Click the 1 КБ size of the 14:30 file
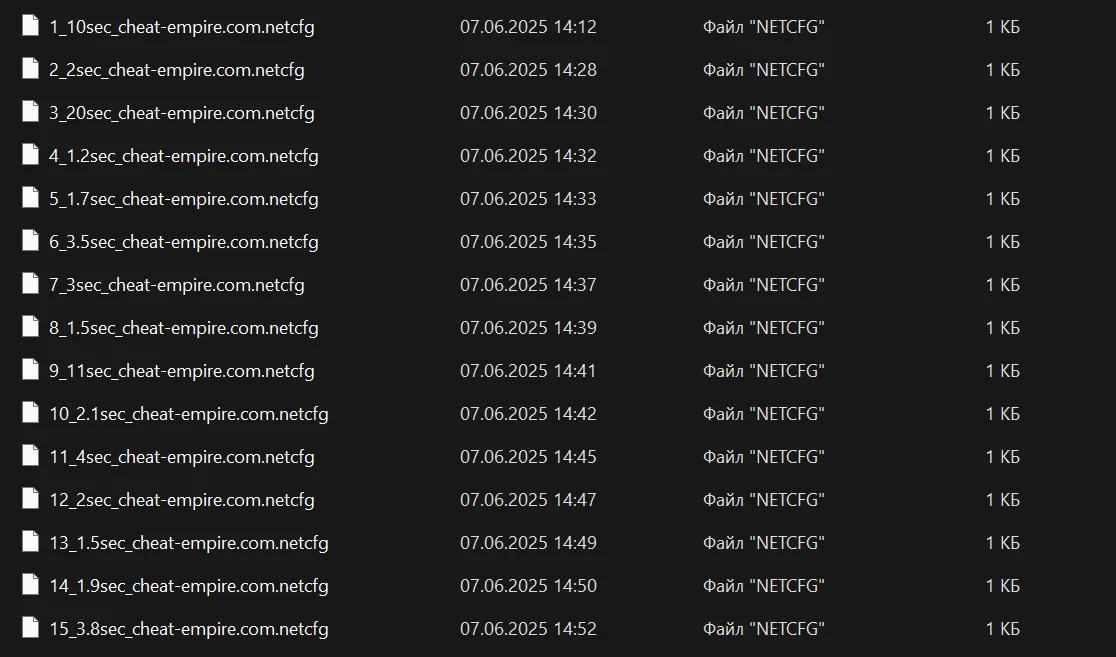The image size is (1116, 657). click(1002, 113)
